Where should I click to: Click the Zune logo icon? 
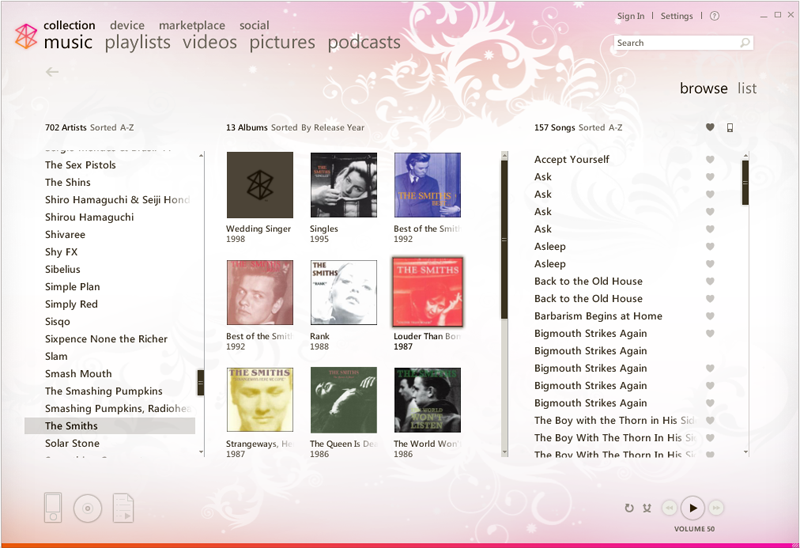[26, 37]
